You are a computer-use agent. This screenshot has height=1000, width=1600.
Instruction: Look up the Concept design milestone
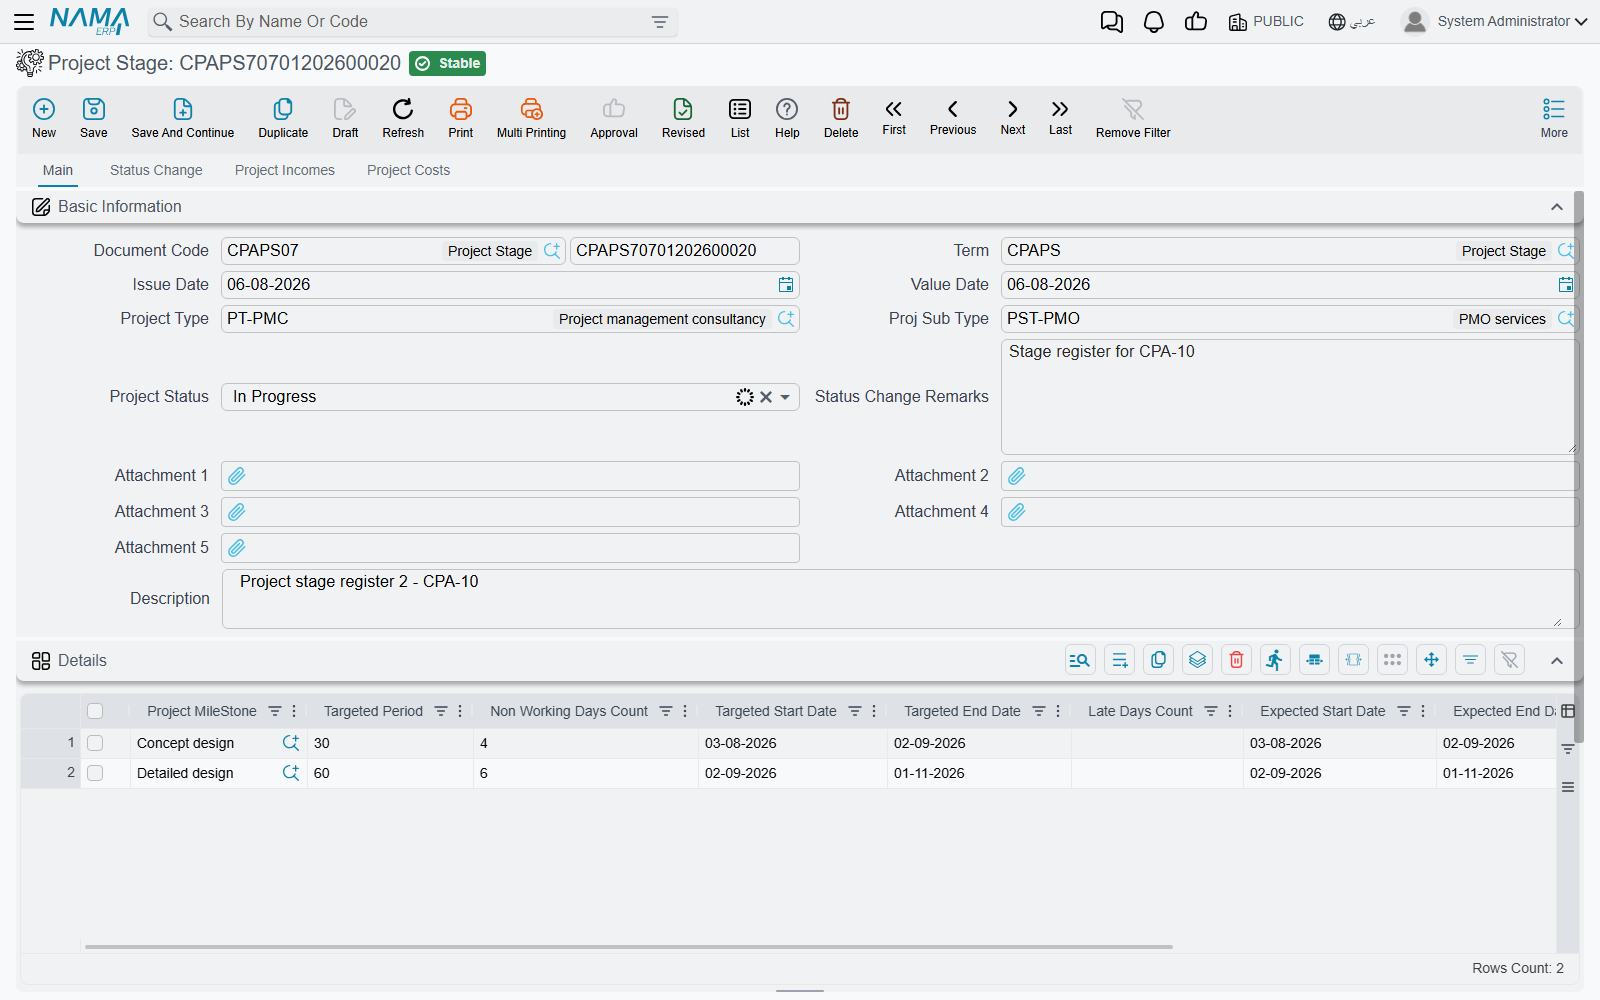pos(291,743)
